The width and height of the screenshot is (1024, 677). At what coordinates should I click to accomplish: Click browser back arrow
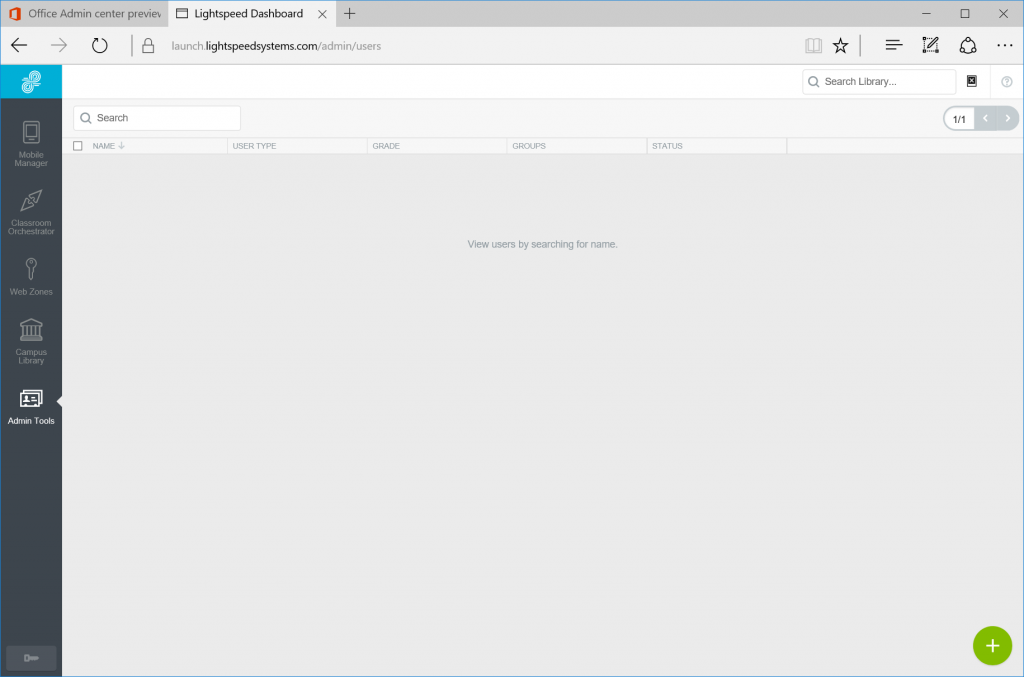click(x=19, y=45)
